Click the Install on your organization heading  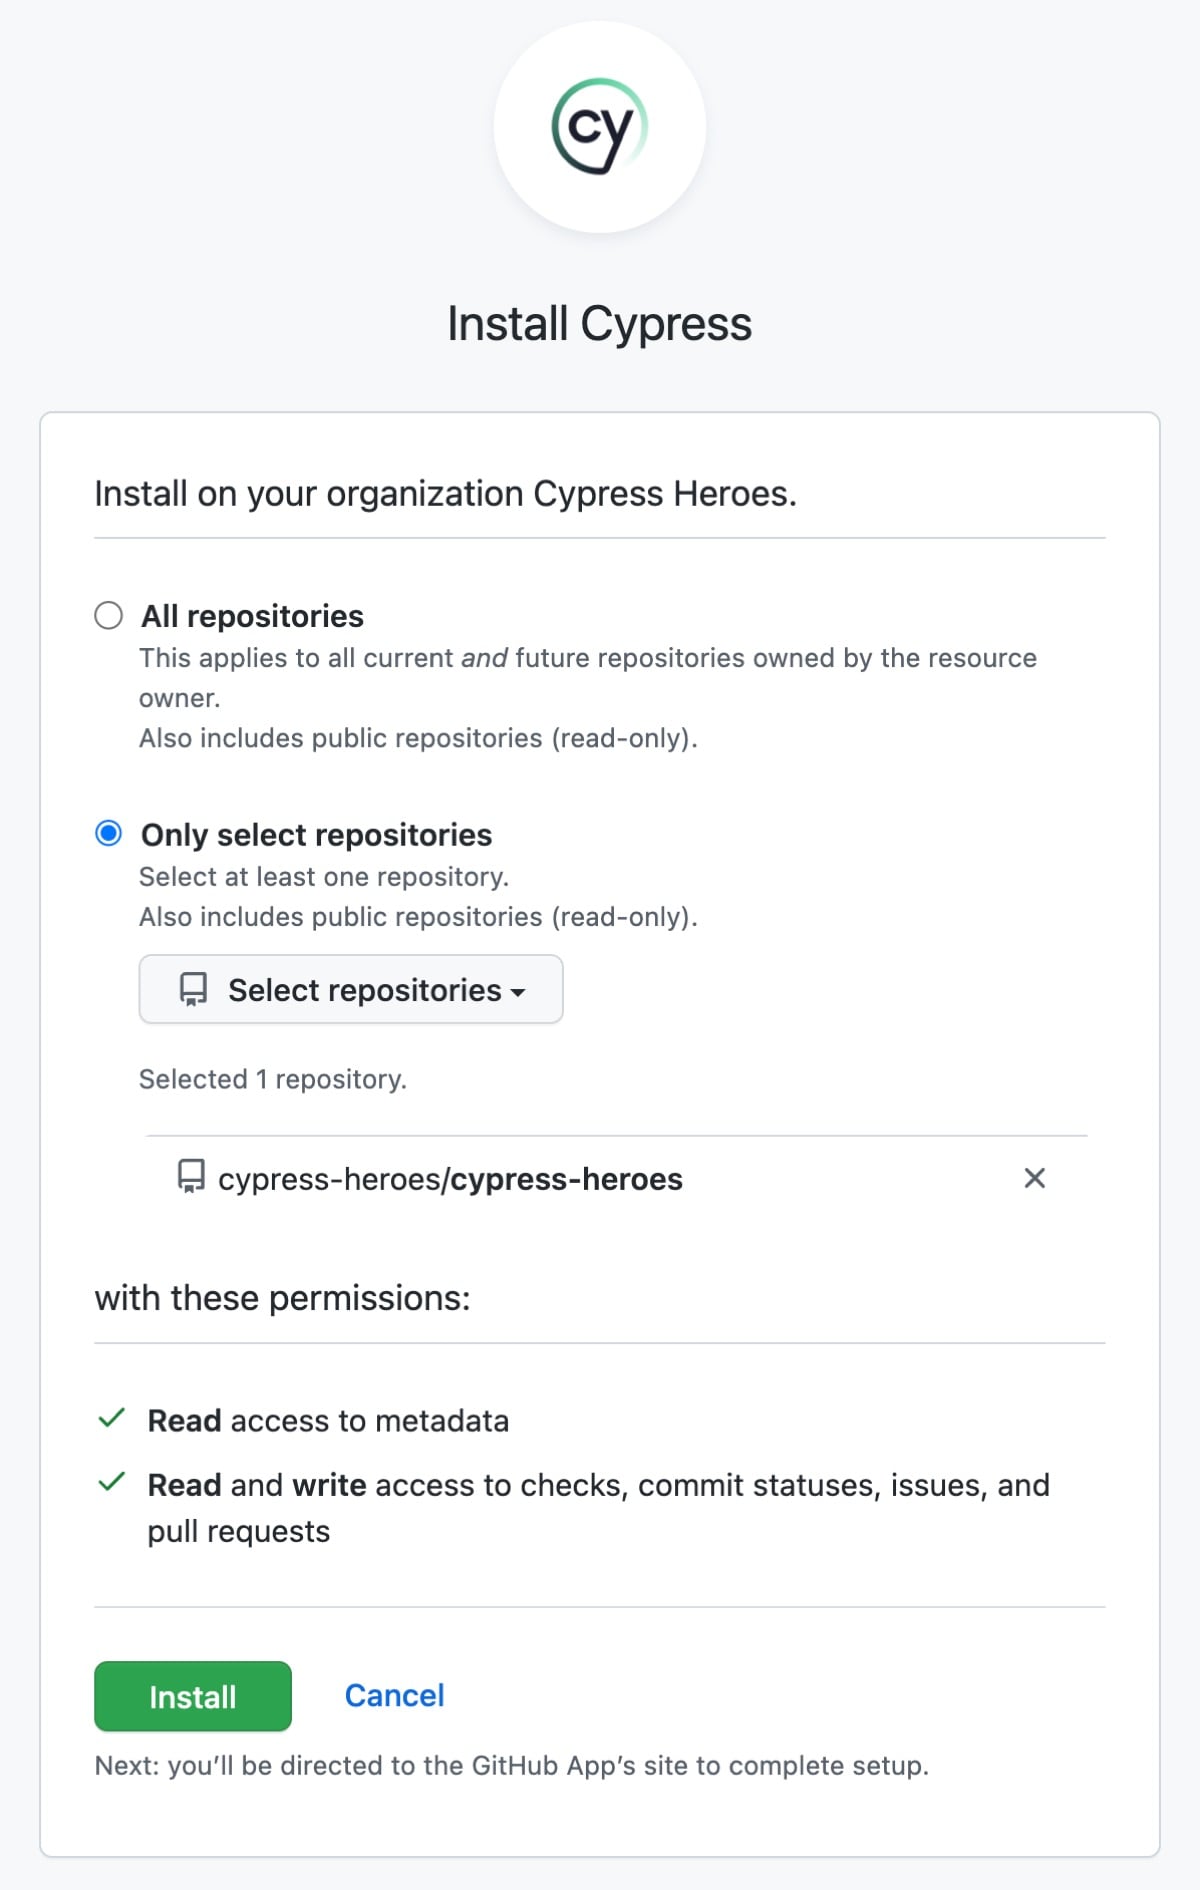click(x=444, y=492)
